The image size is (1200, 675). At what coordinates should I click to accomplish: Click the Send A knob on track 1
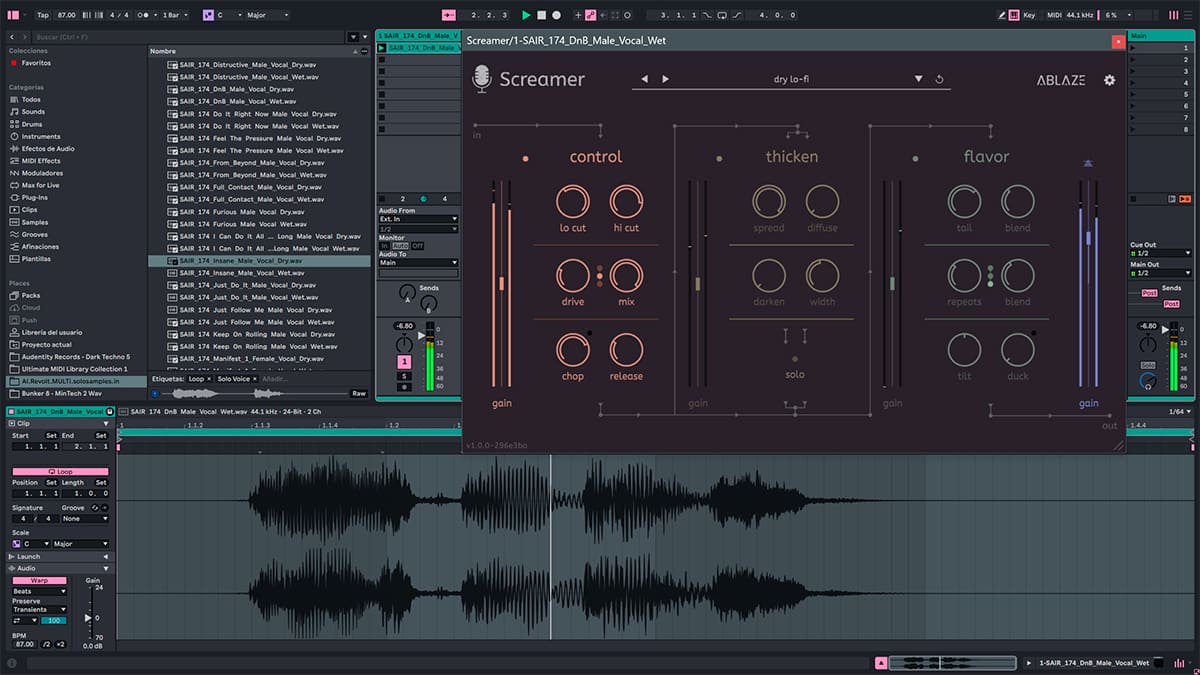click(x=405, y=292)
